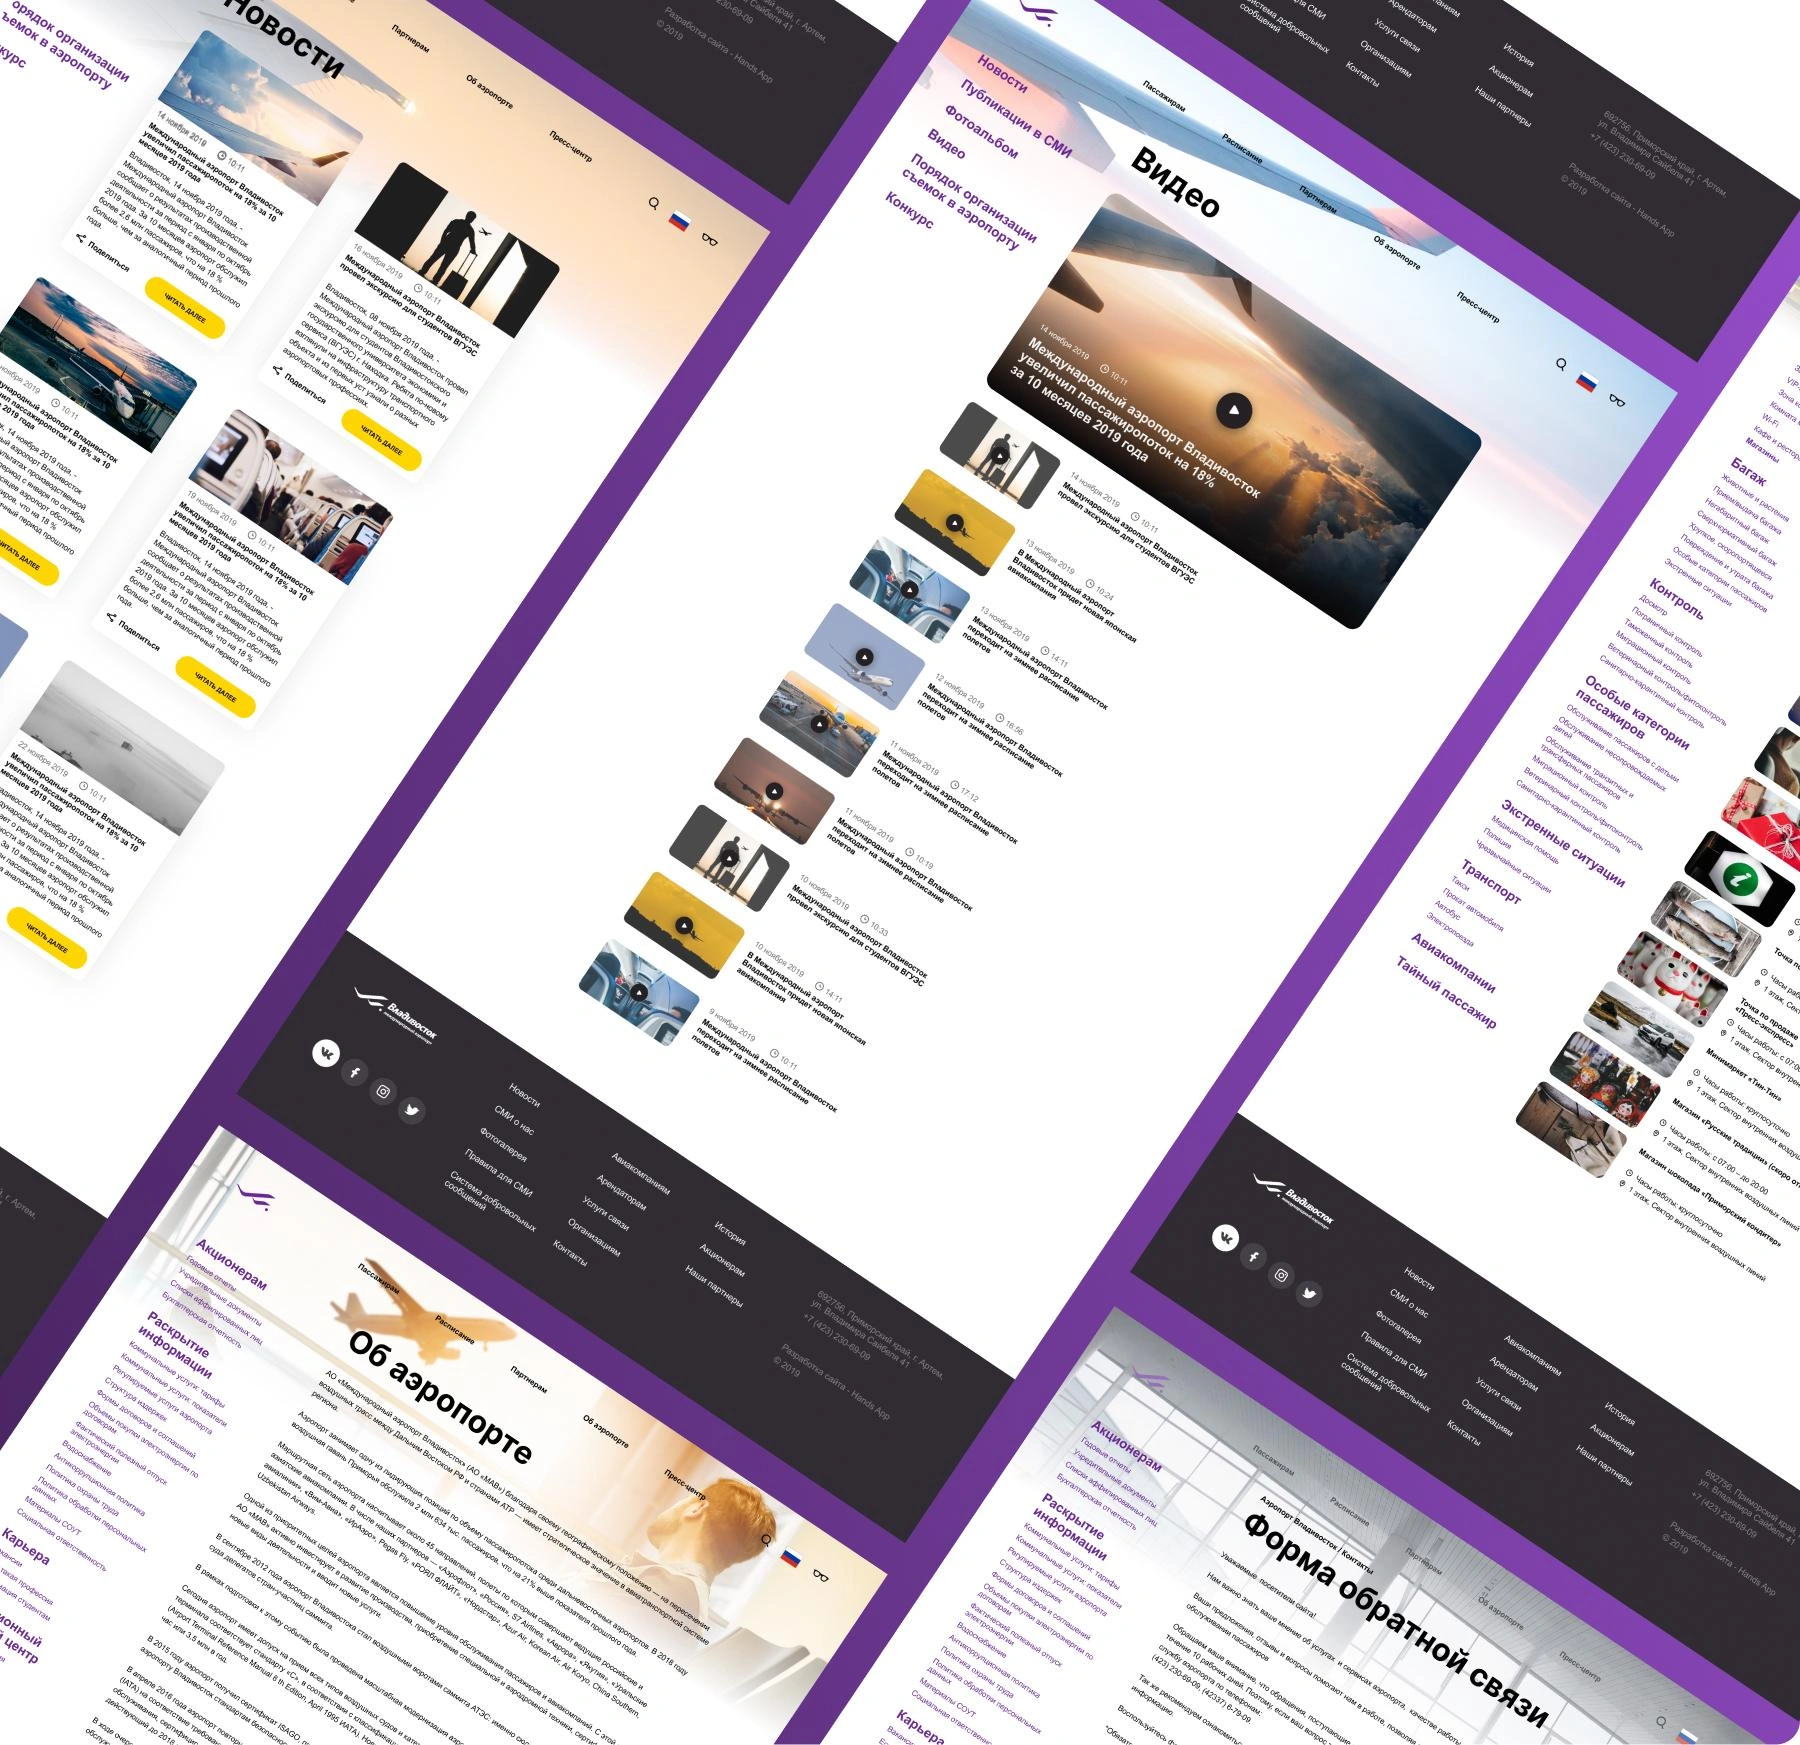Open Расписание in the Видео page menu
Viewport: 1800px width, 1745px height.
[1241, 149]
